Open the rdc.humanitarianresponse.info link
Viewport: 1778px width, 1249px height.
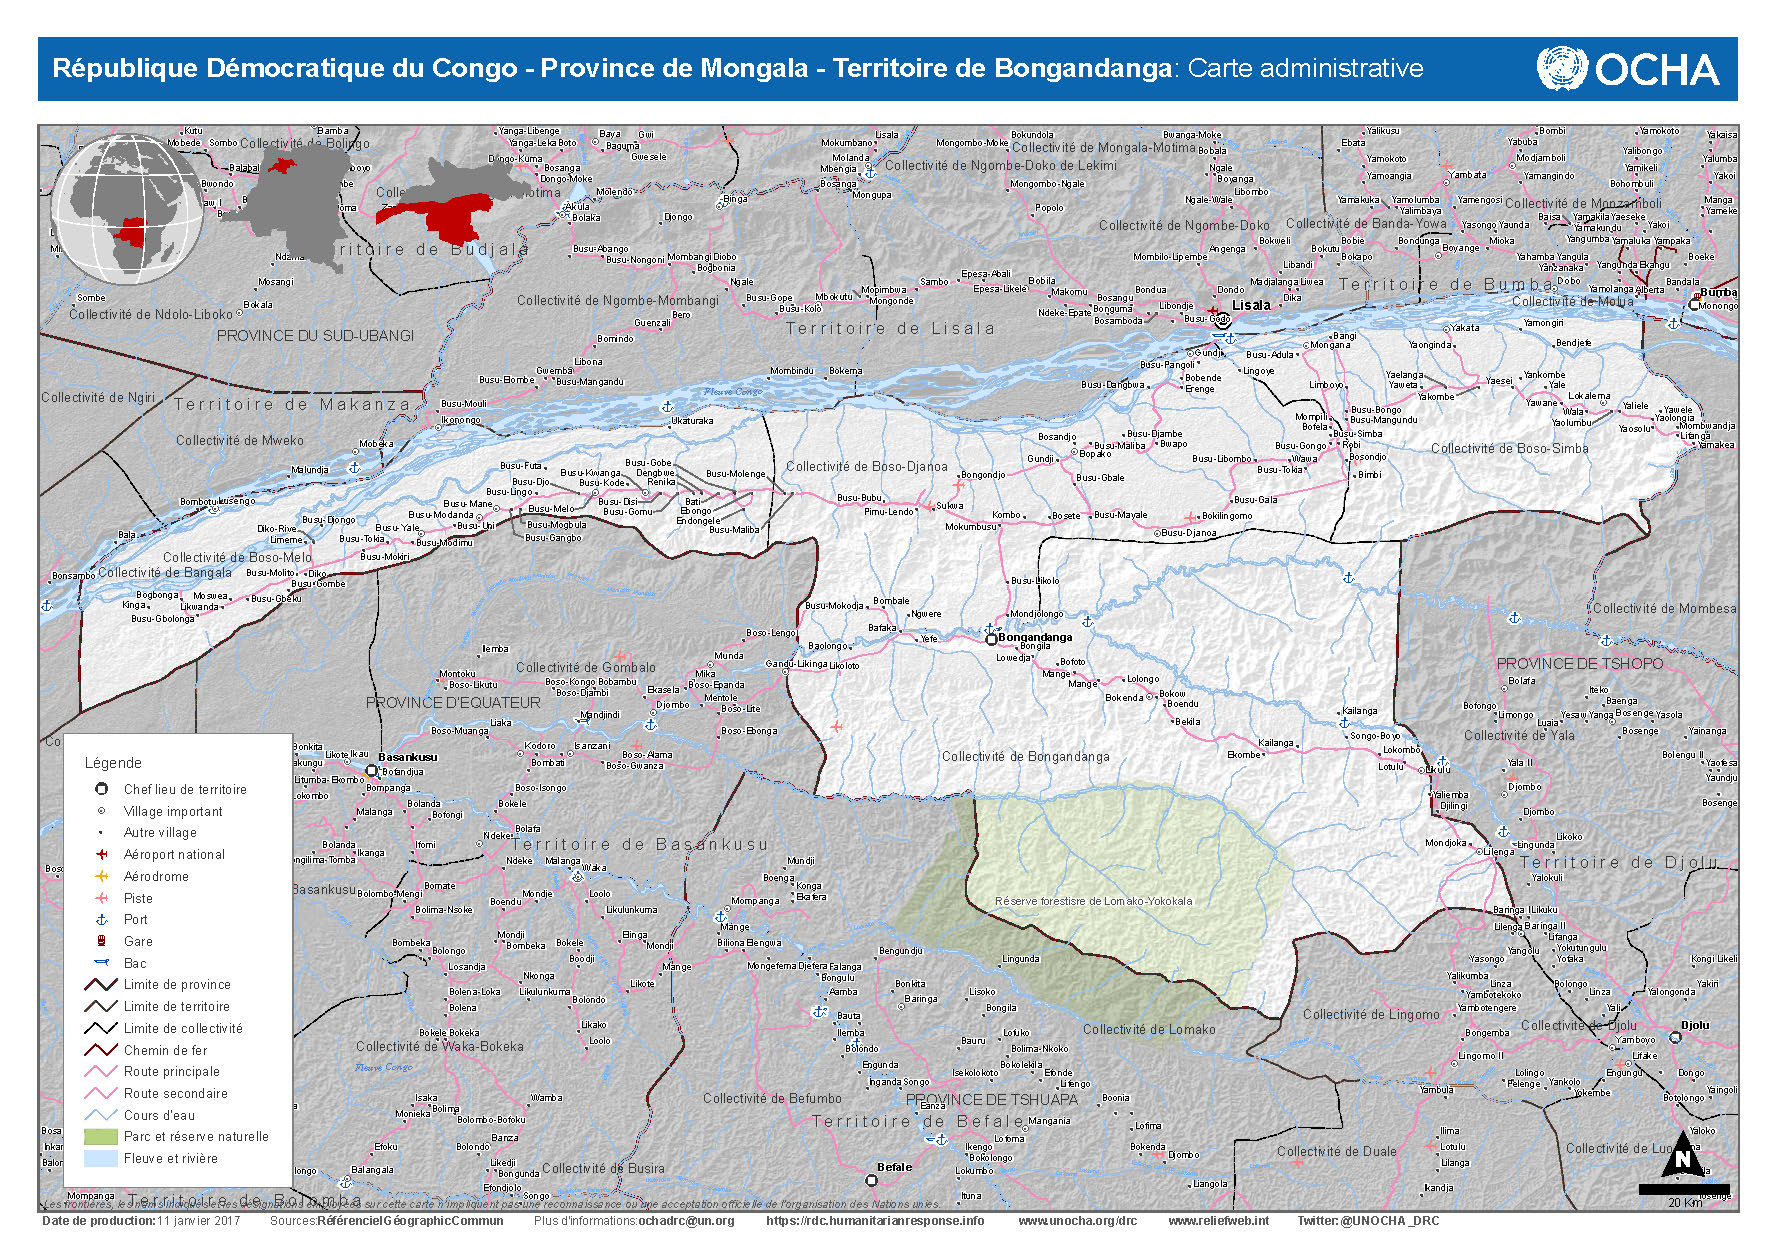point(875,1221)
